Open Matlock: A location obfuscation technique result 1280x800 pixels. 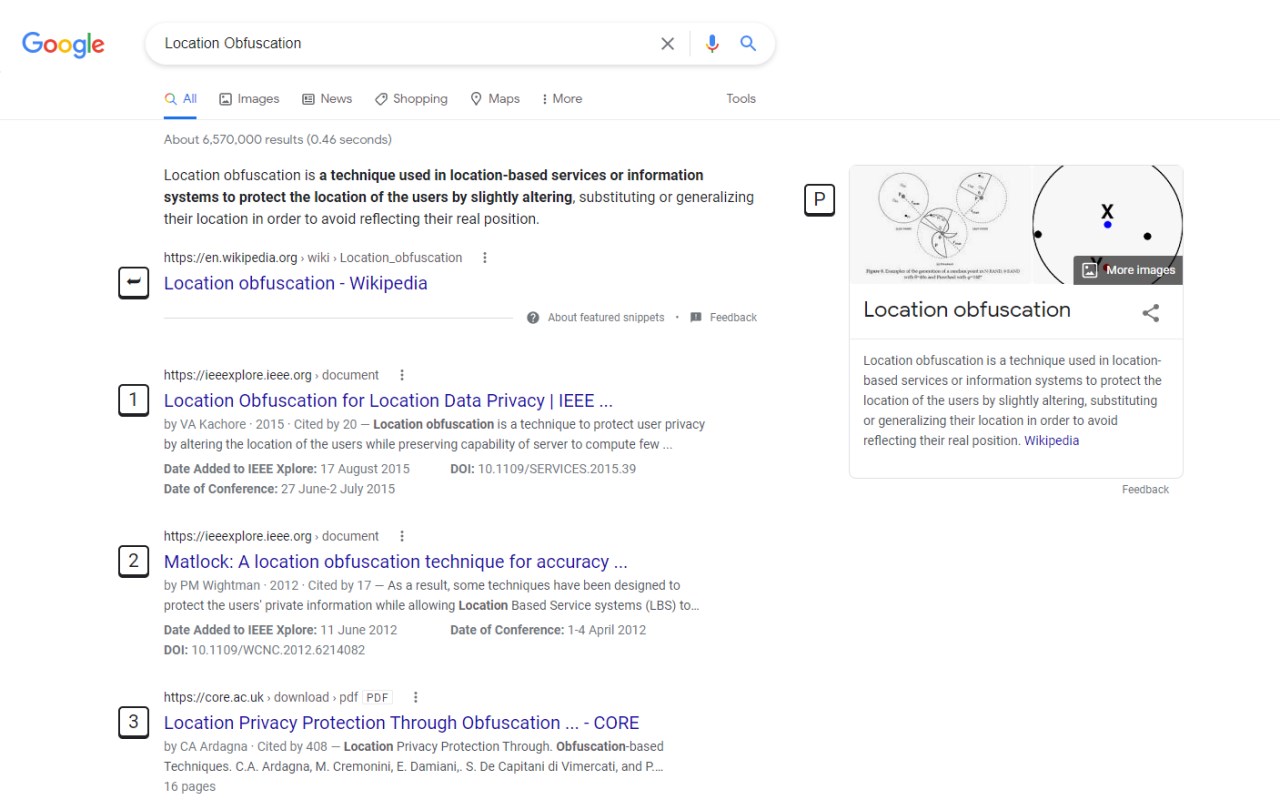pyautogui.click(x=396, y=562)
